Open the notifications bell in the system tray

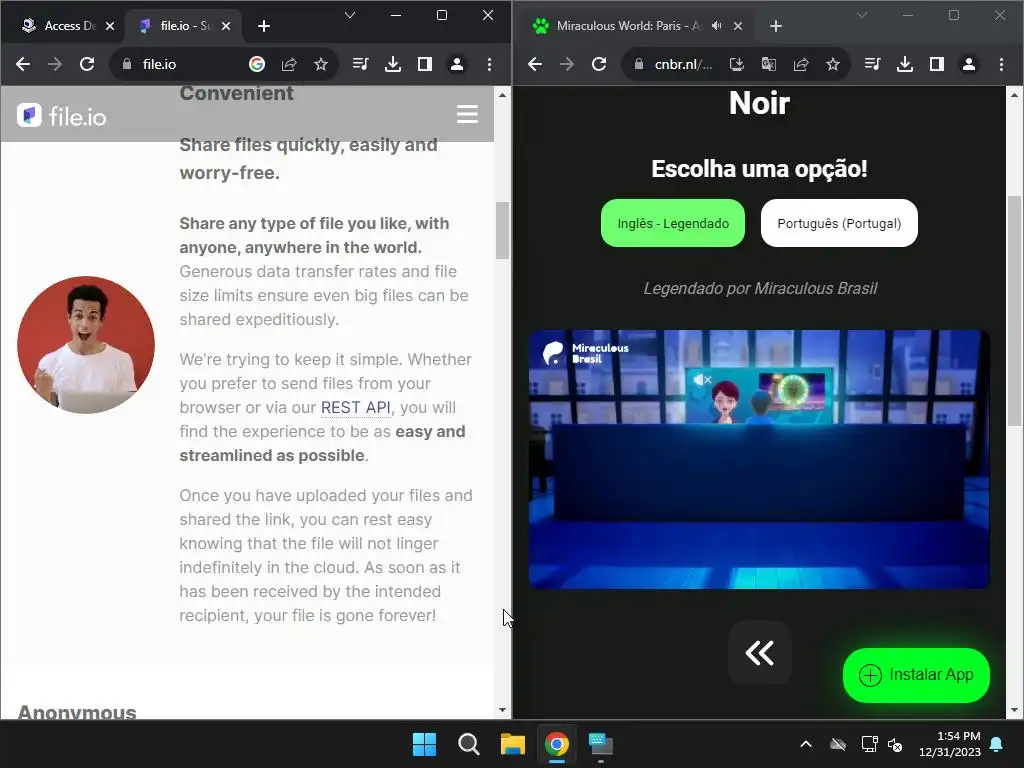pyautogui.click(x=997, y=744)
